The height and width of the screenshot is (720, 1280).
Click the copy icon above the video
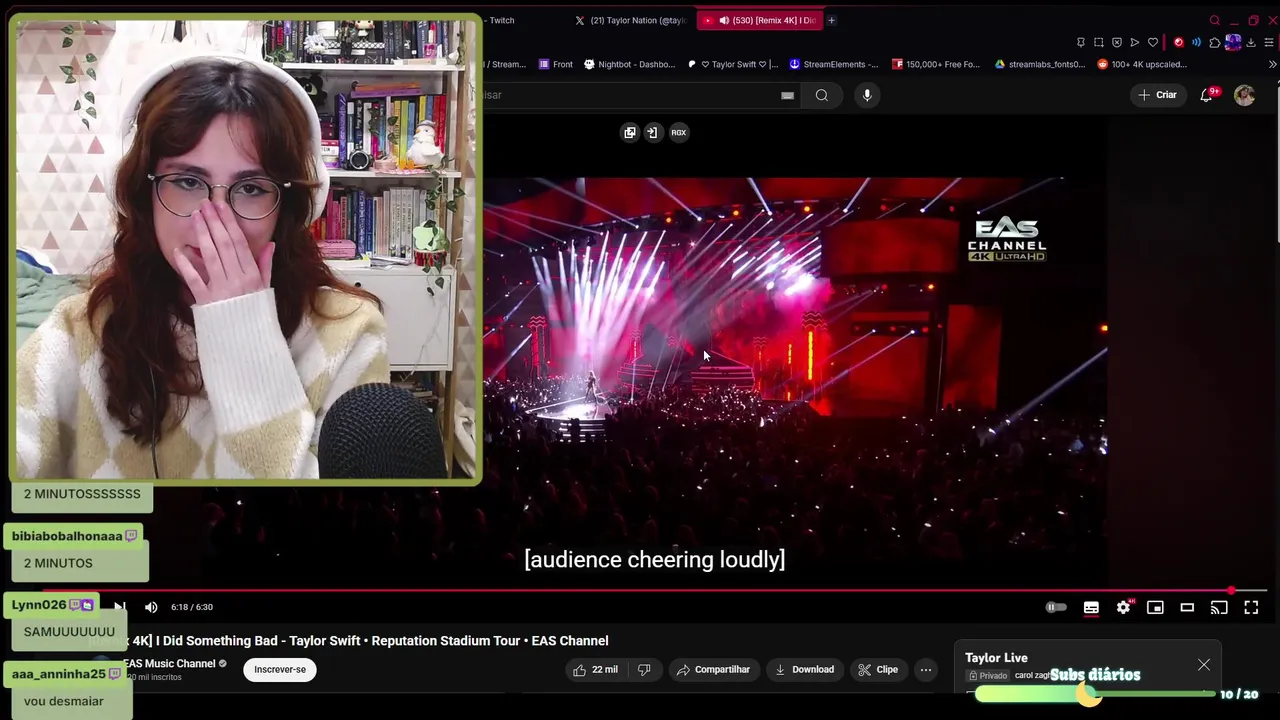[630, 132]
